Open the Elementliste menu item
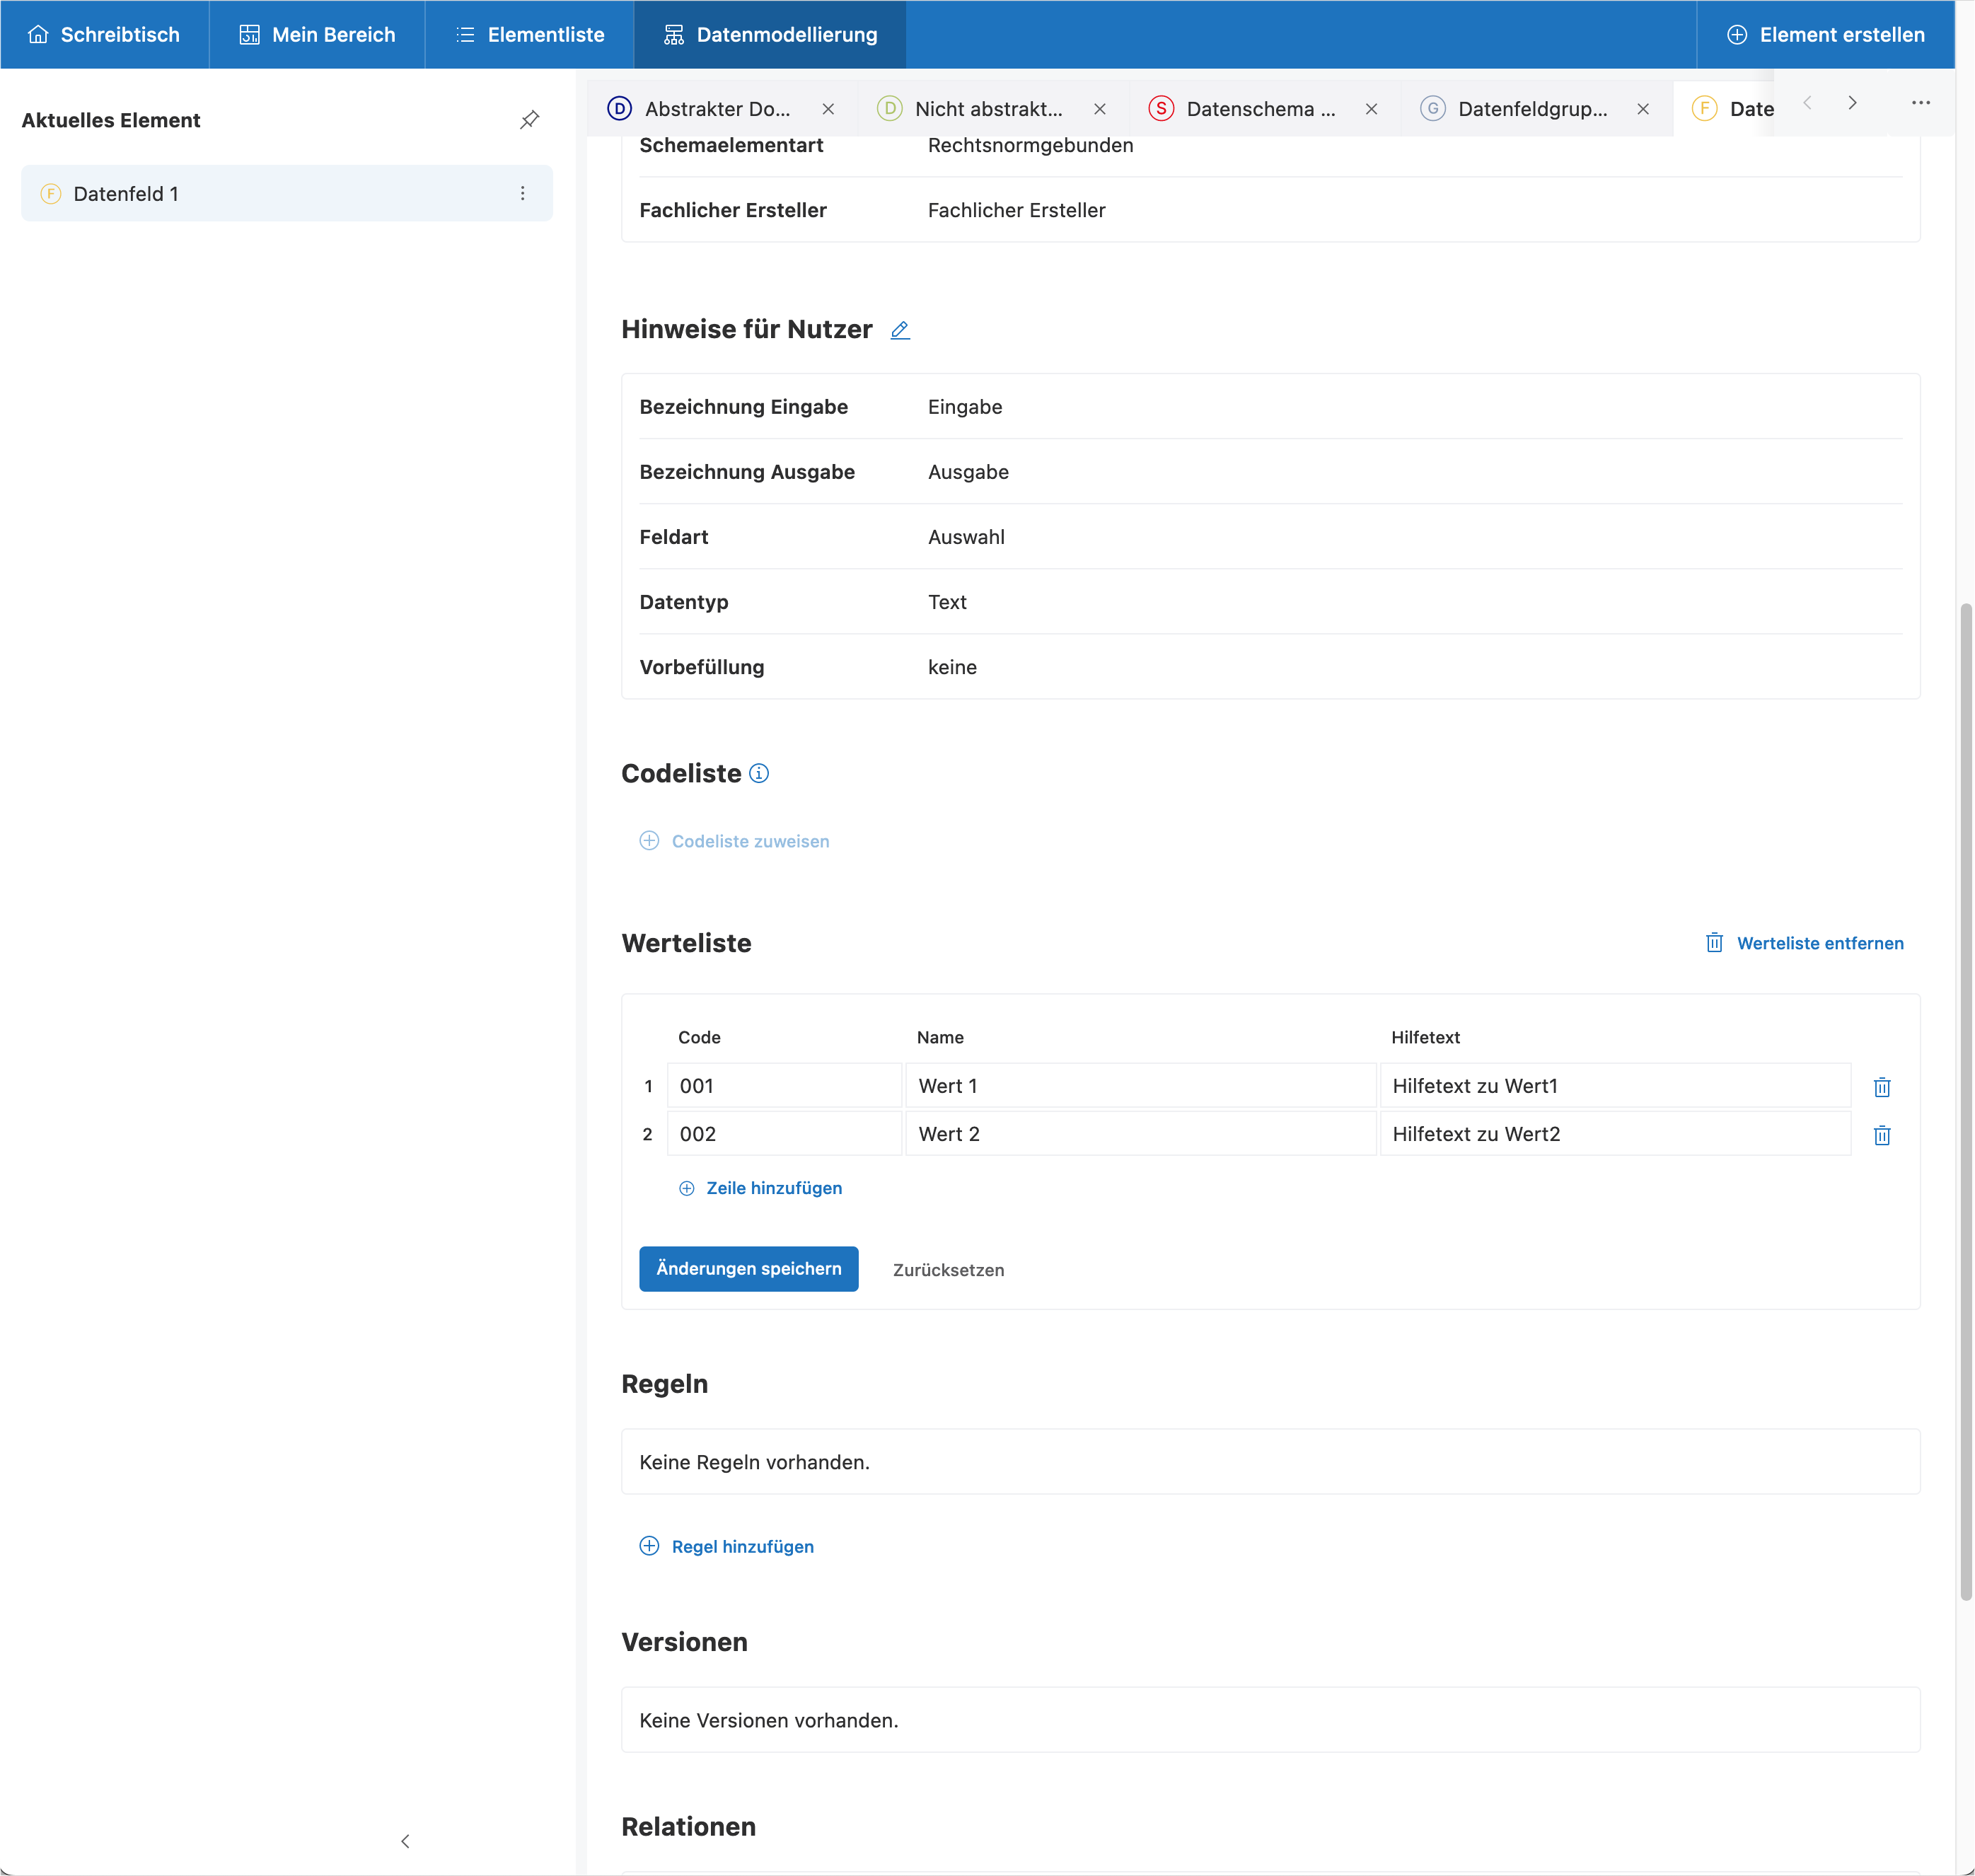 [530, 35]
